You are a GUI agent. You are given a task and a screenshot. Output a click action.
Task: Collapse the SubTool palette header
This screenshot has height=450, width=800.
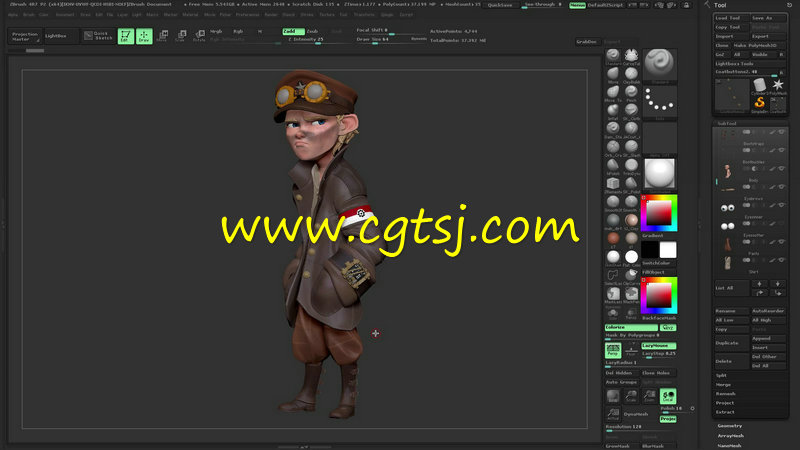pos(727,123)
